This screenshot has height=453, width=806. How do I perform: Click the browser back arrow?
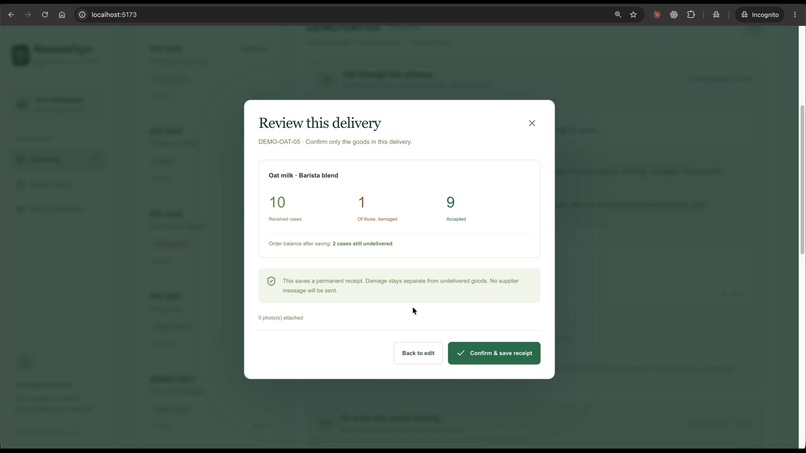click(x=11, y=14)
